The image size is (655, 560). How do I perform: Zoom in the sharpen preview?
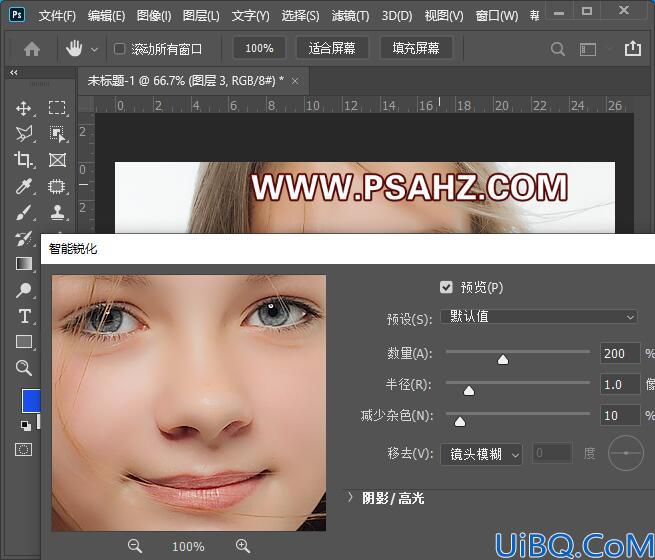tap(243, 546)
